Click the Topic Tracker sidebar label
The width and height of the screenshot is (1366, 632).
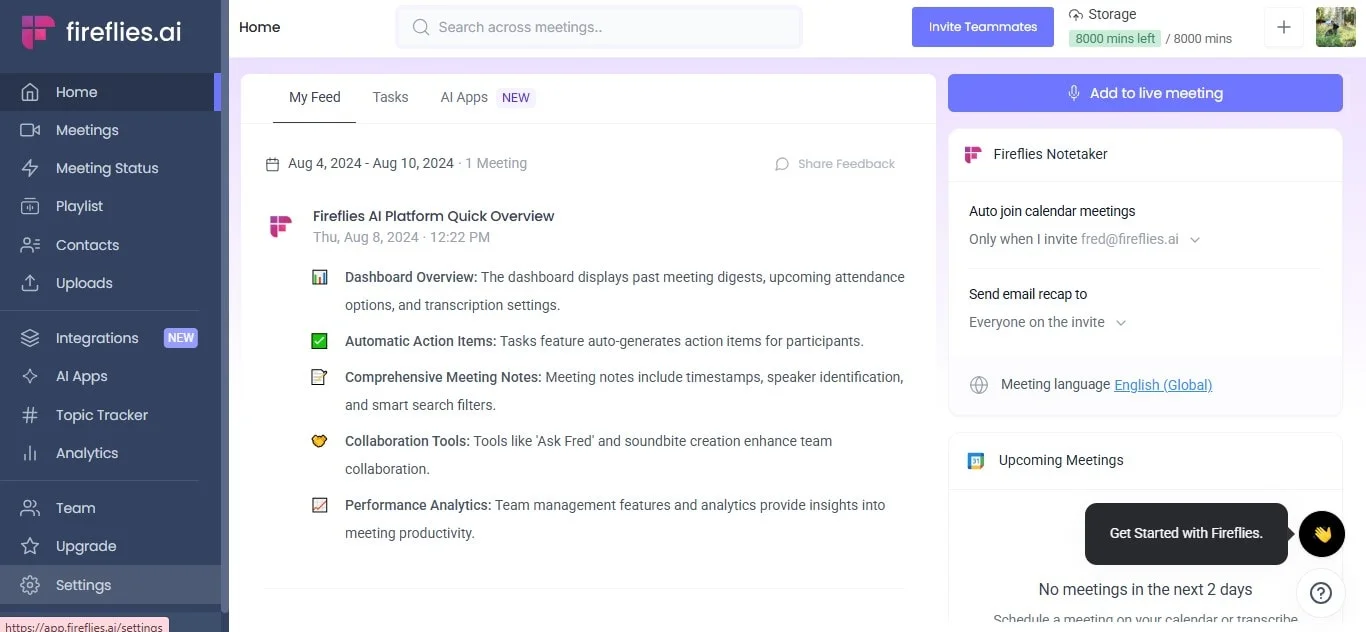(102, 415)
